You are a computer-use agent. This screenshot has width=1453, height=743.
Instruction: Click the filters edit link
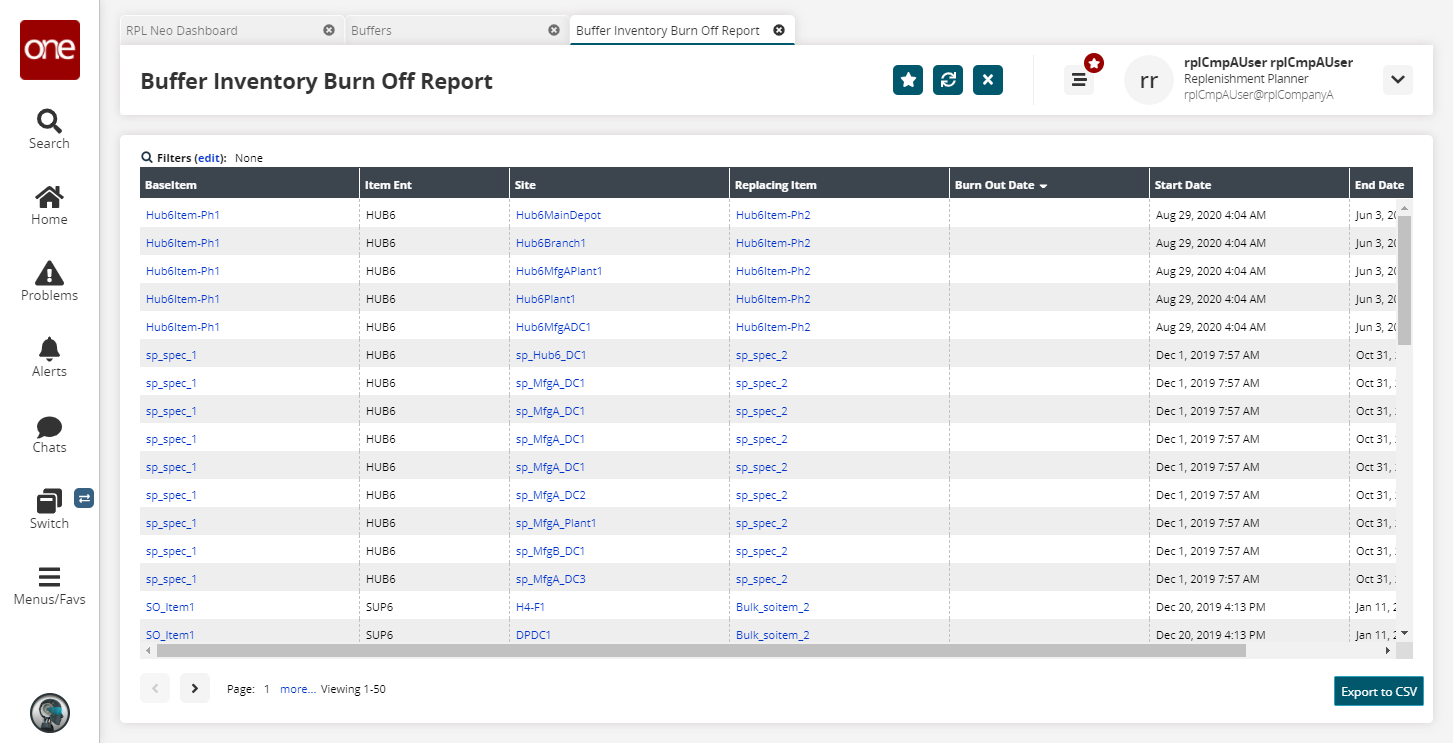[x=208, y=158]
